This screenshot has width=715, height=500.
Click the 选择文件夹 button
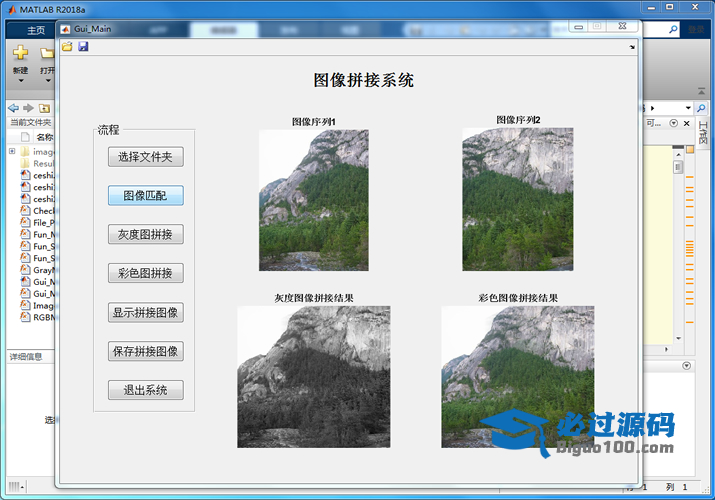pos(145,157)
